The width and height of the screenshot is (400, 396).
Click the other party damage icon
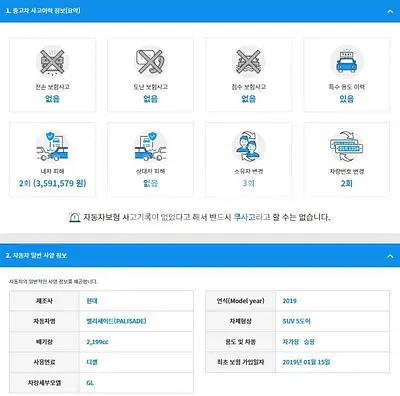click(150, 146)
